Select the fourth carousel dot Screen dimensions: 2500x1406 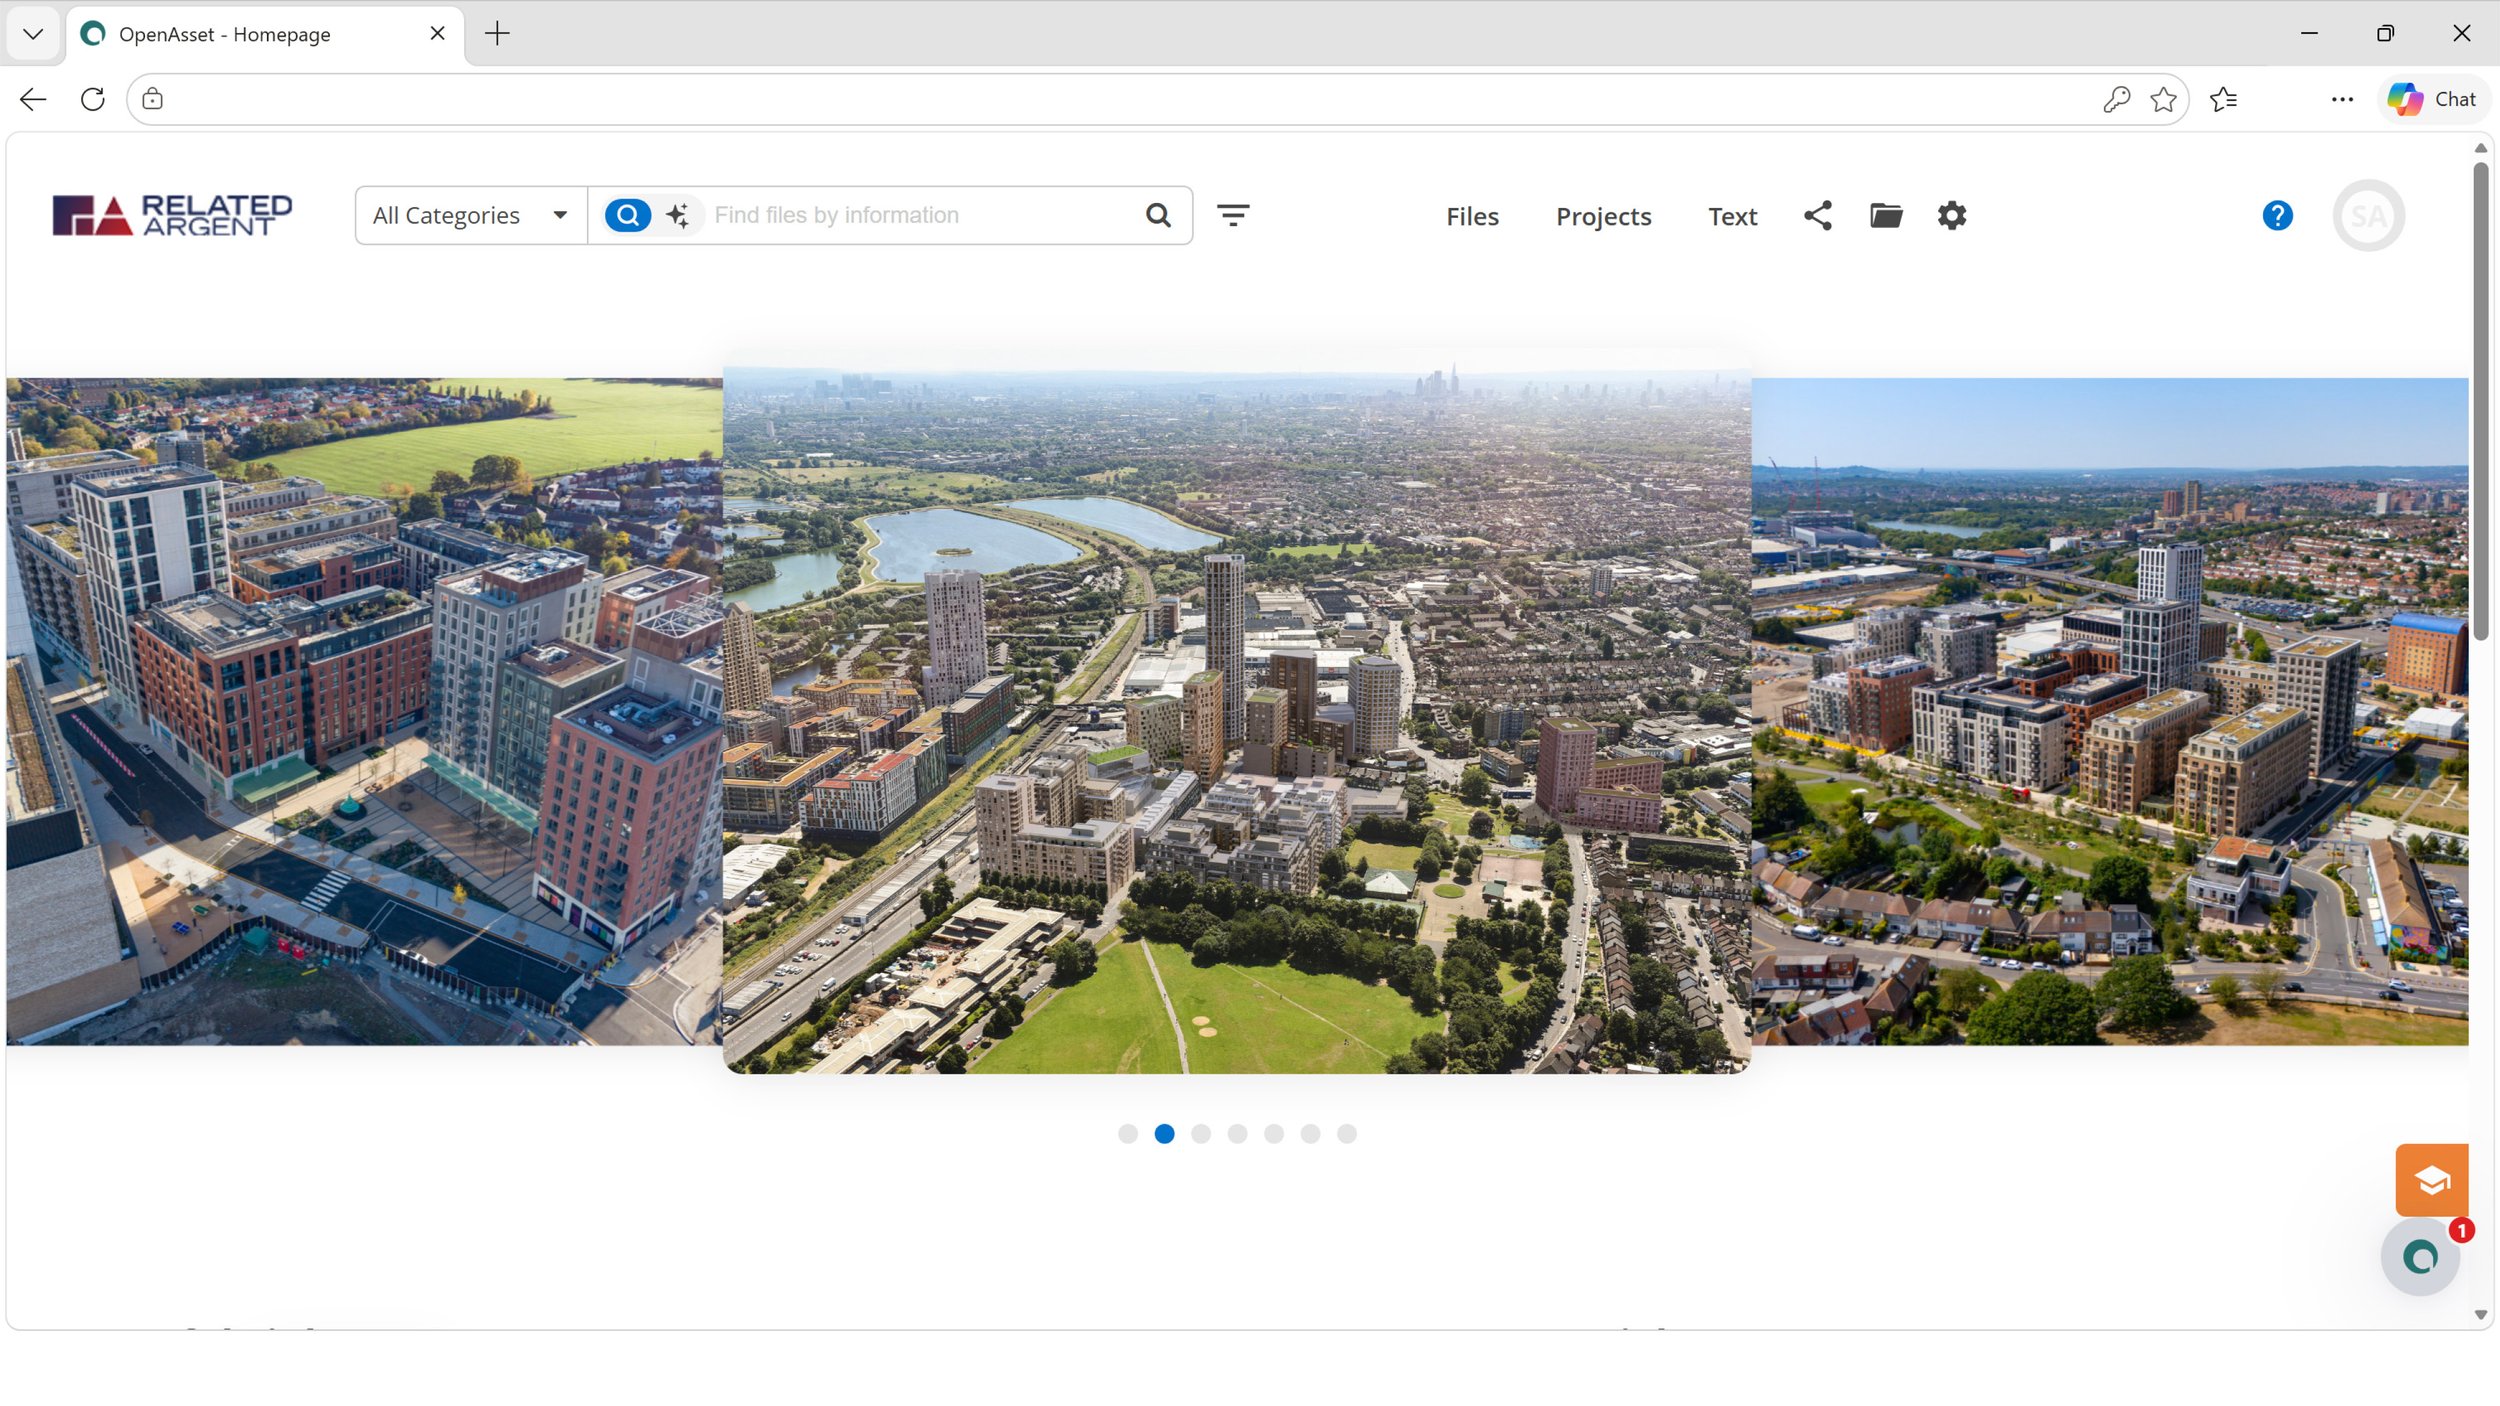coord(1237,1133)
